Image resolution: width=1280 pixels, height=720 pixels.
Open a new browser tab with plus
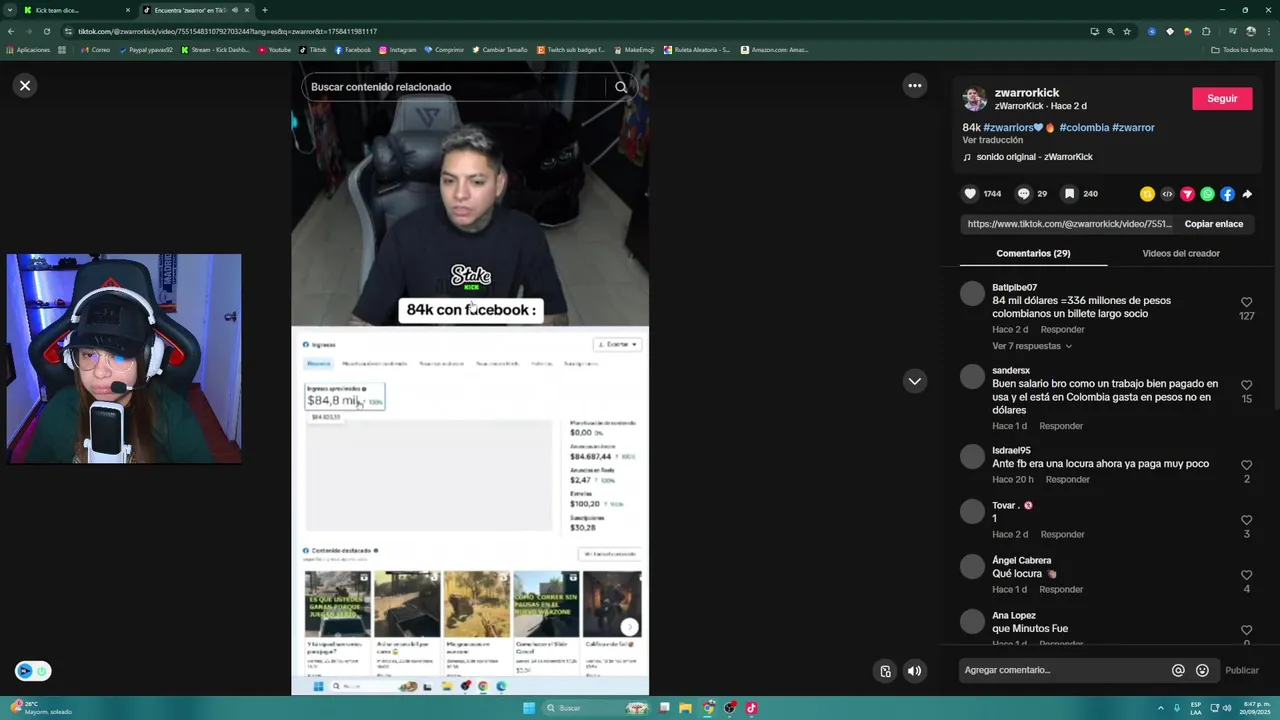[x=264, y=10]
